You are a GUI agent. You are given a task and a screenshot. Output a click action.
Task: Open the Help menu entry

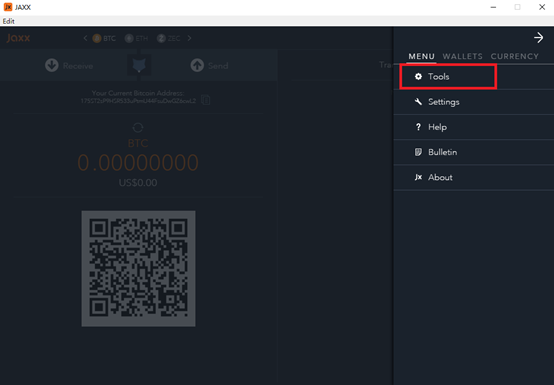pos(474,127)
